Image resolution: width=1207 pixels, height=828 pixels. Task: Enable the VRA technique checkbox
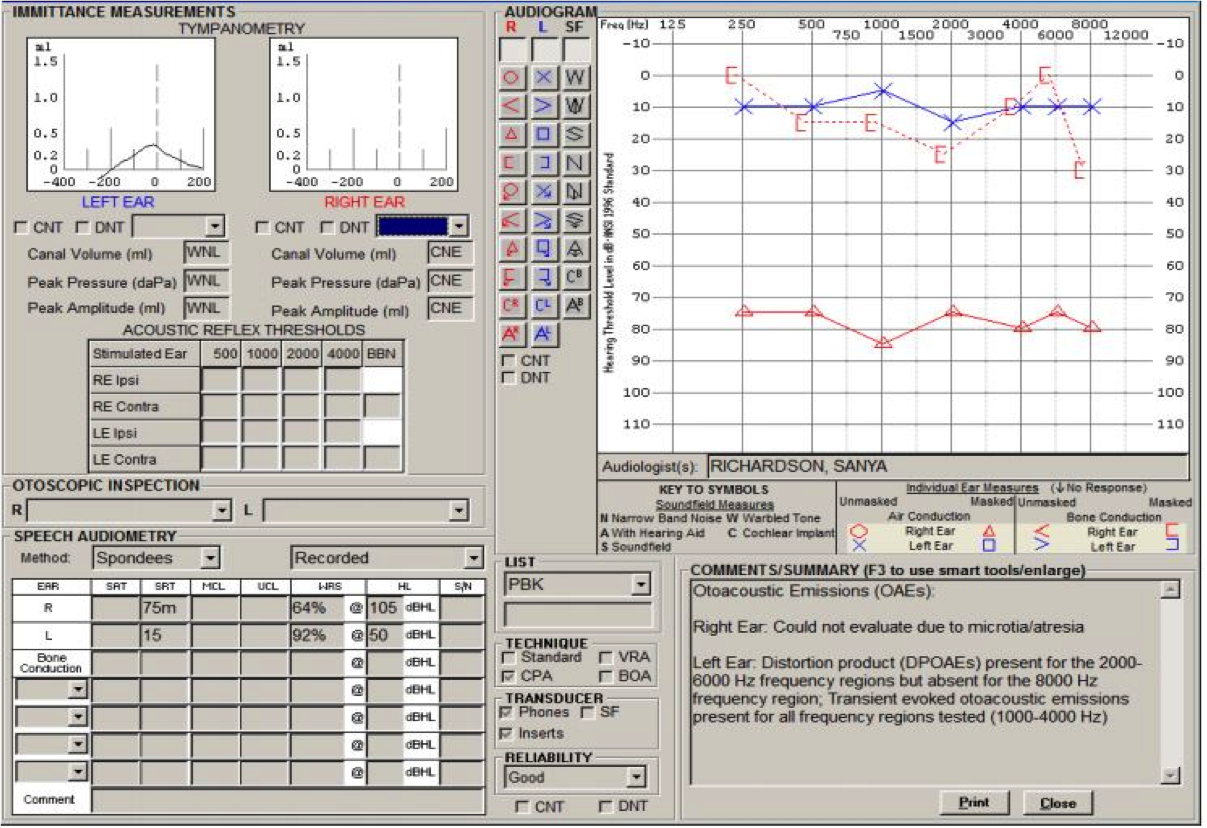pos(606,658)
